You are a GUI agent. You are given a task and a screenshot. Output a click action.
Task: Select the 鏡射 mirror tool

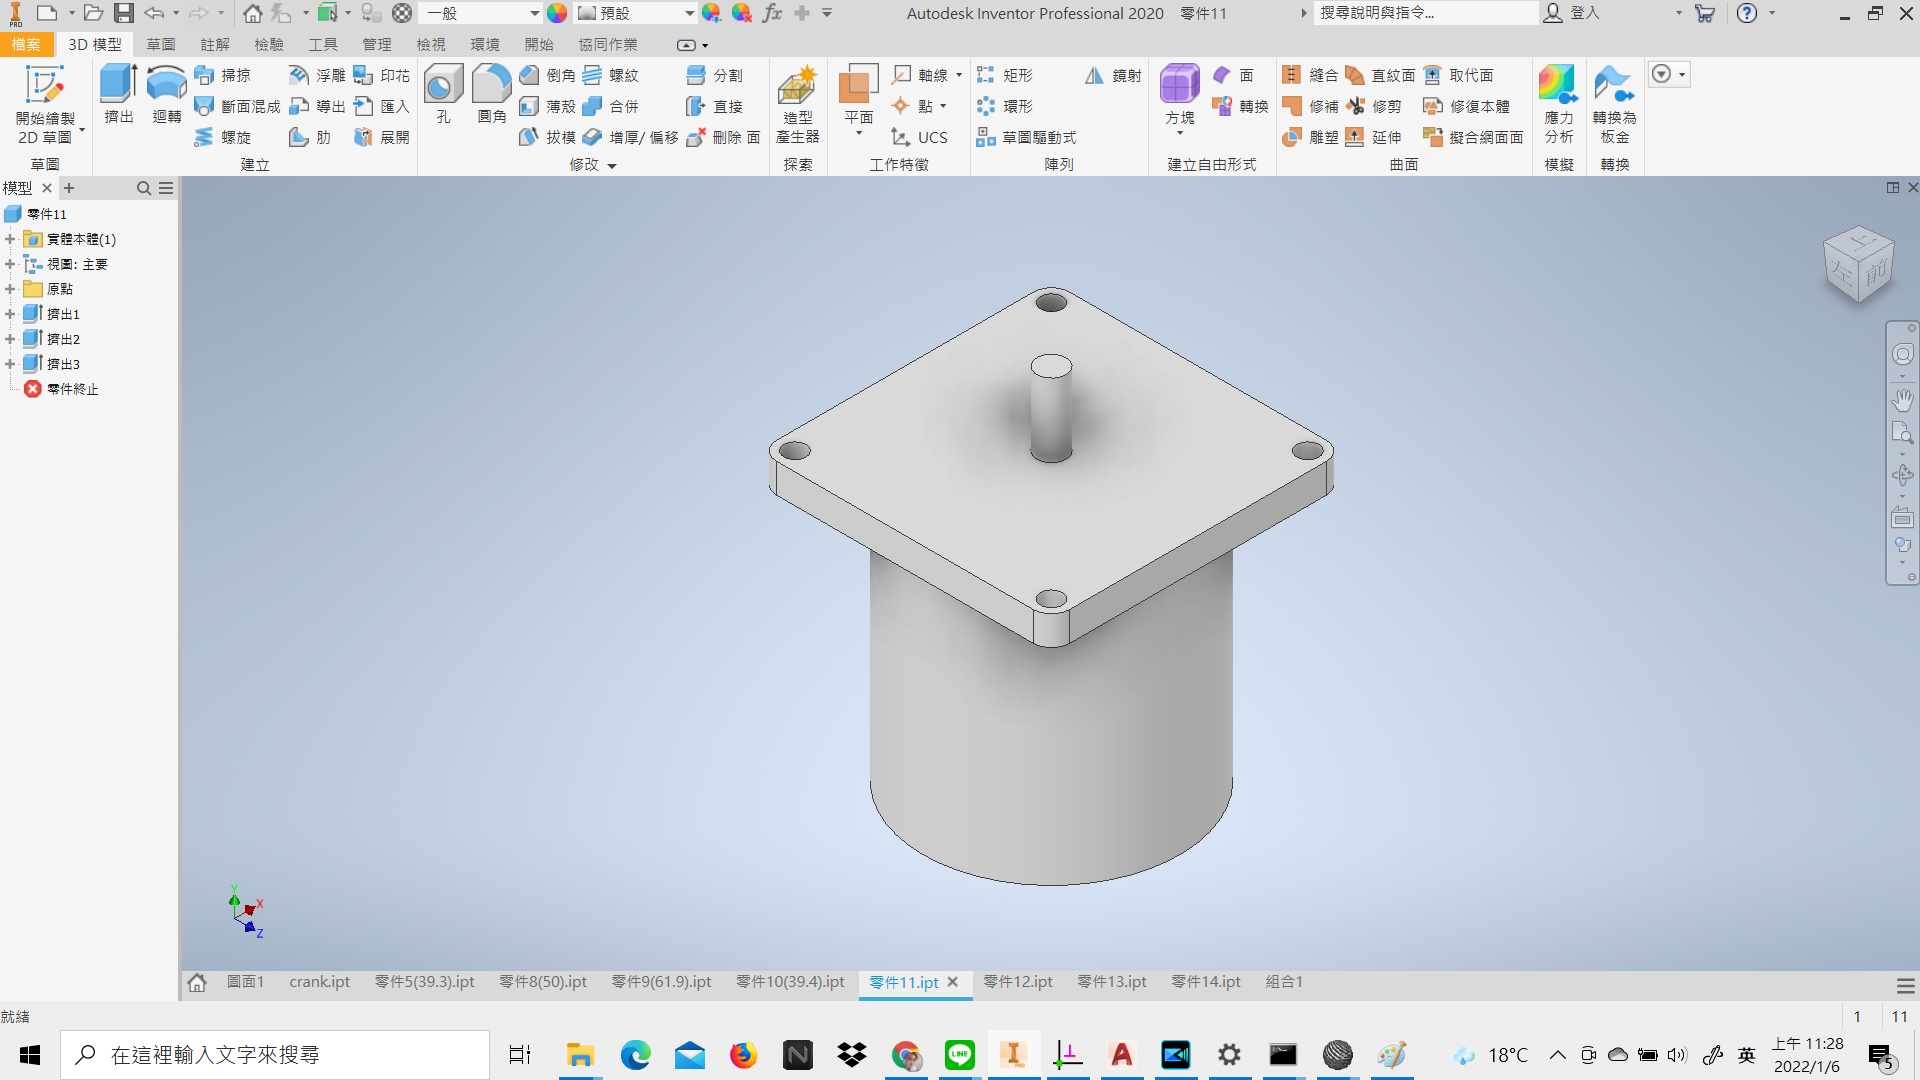pyautogui.click(x=1113, y=75)
